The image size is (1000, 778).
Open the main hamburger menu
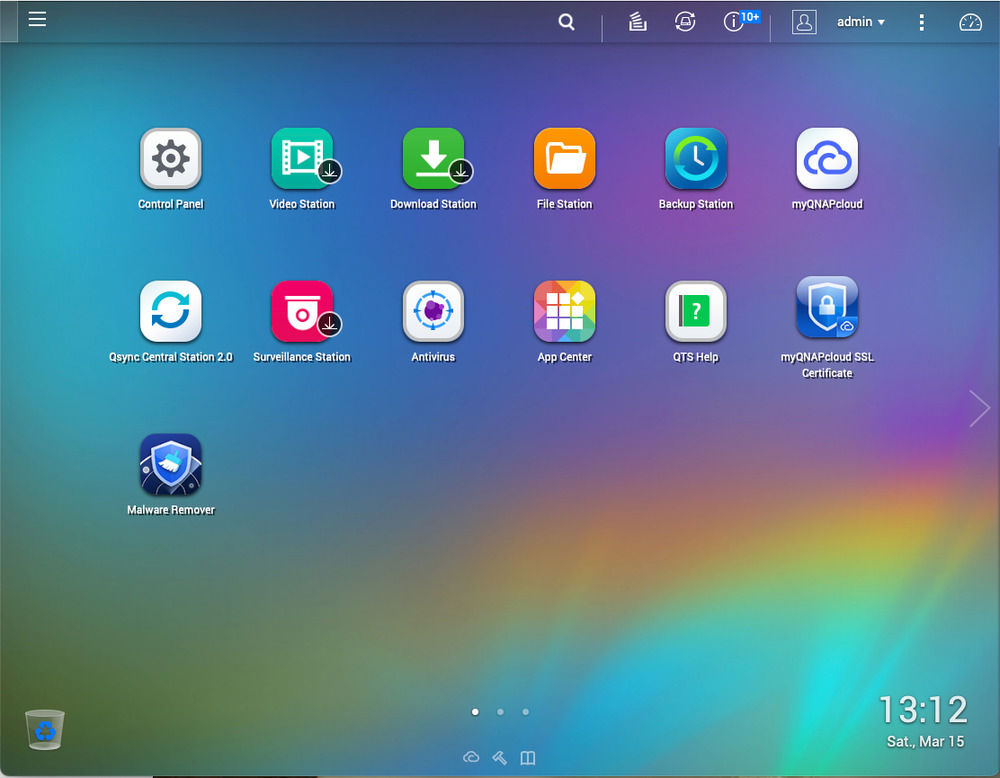pos(38,19)
